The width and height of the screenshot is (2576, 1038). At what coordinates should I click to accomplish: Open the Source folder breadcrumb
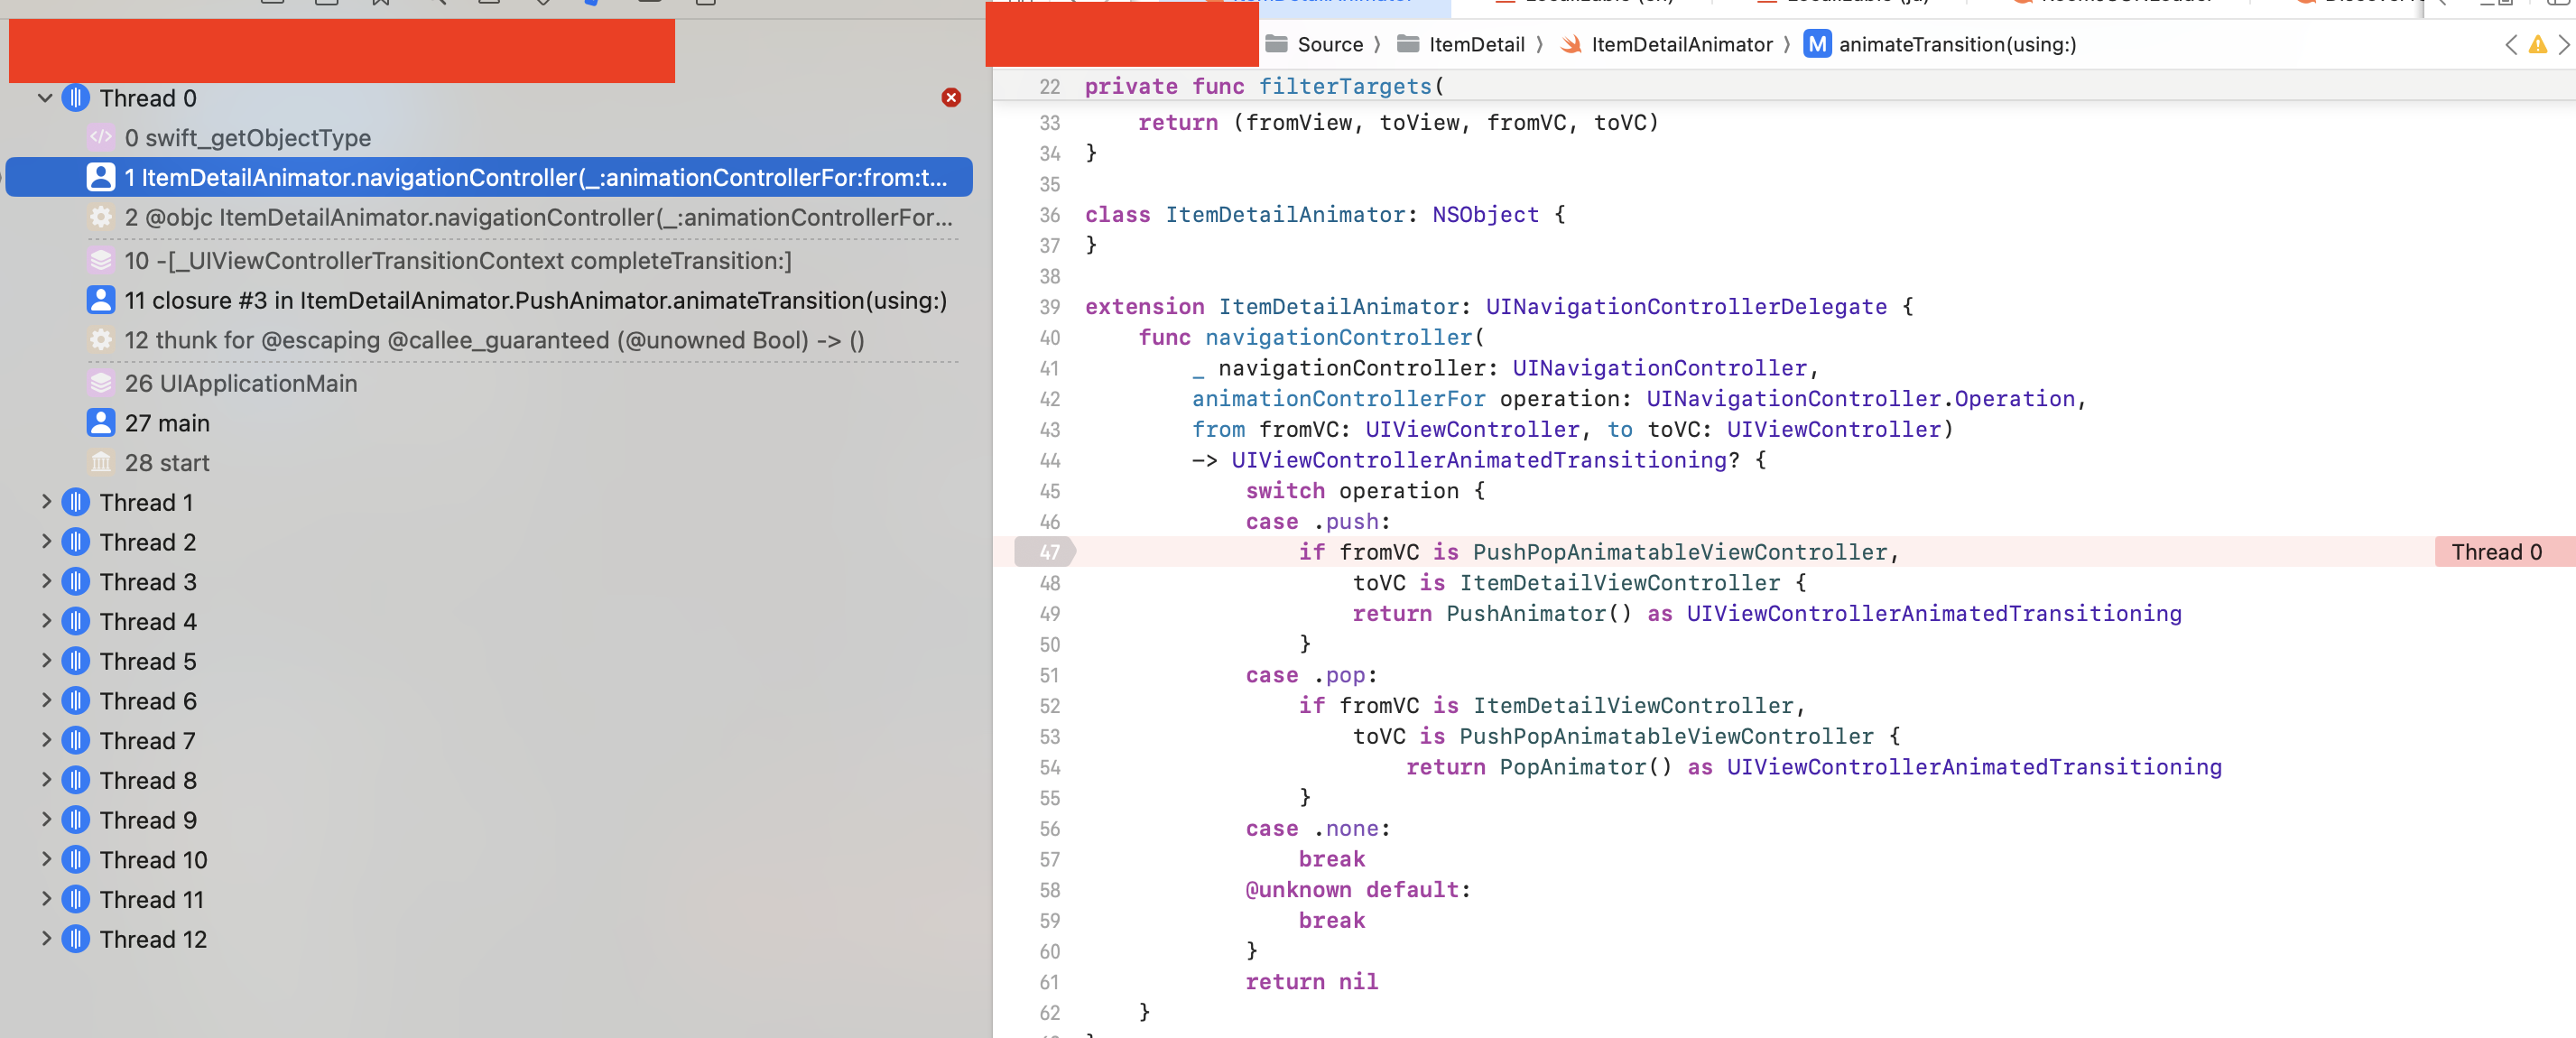(x=1314, y=44)
